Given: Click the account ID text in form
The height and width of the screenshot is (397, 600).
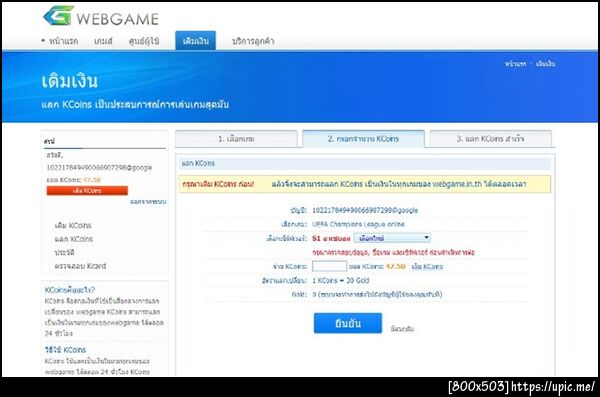Looking at the screenshot, I should click(x=365, y=210).
